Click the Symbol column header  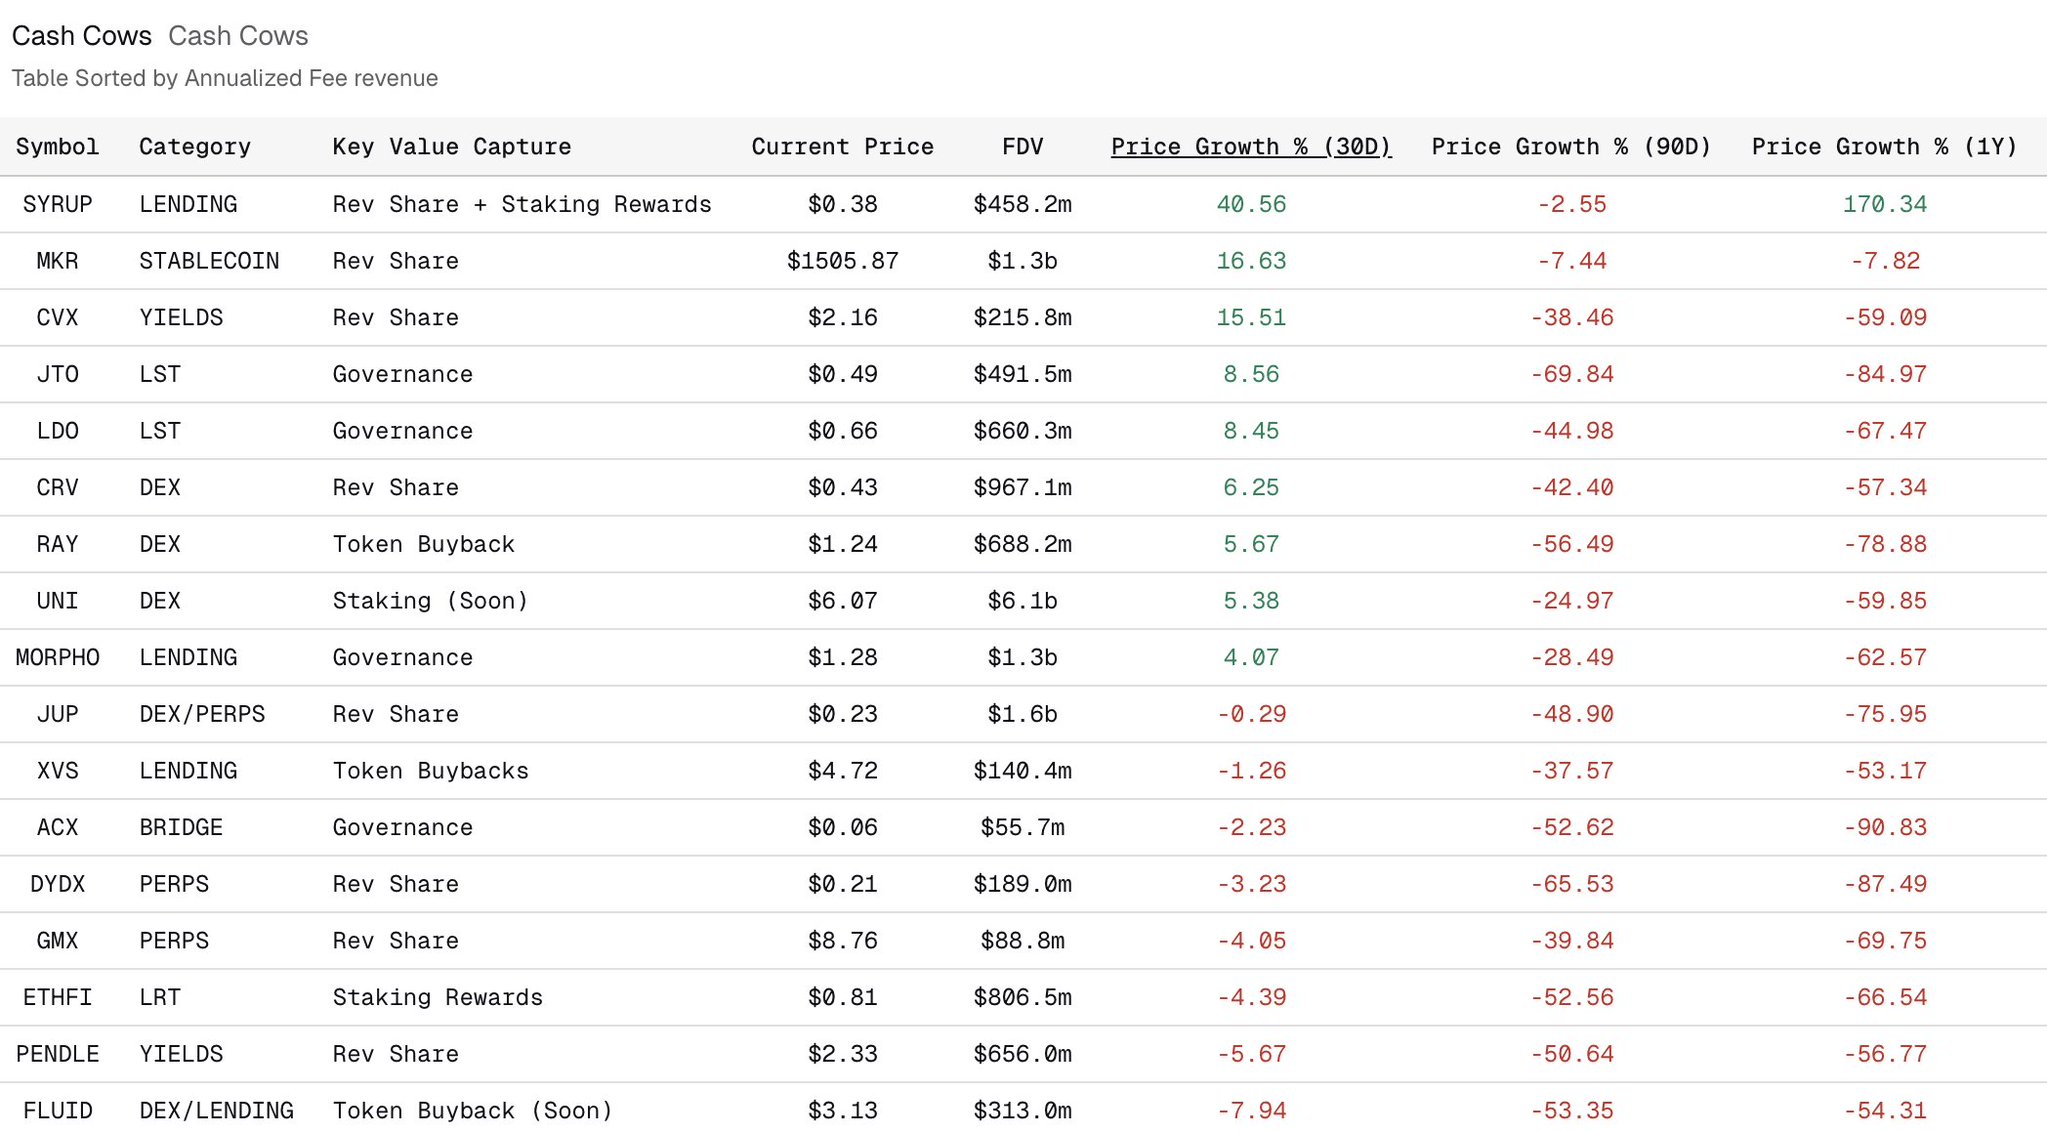coord(57,147)
